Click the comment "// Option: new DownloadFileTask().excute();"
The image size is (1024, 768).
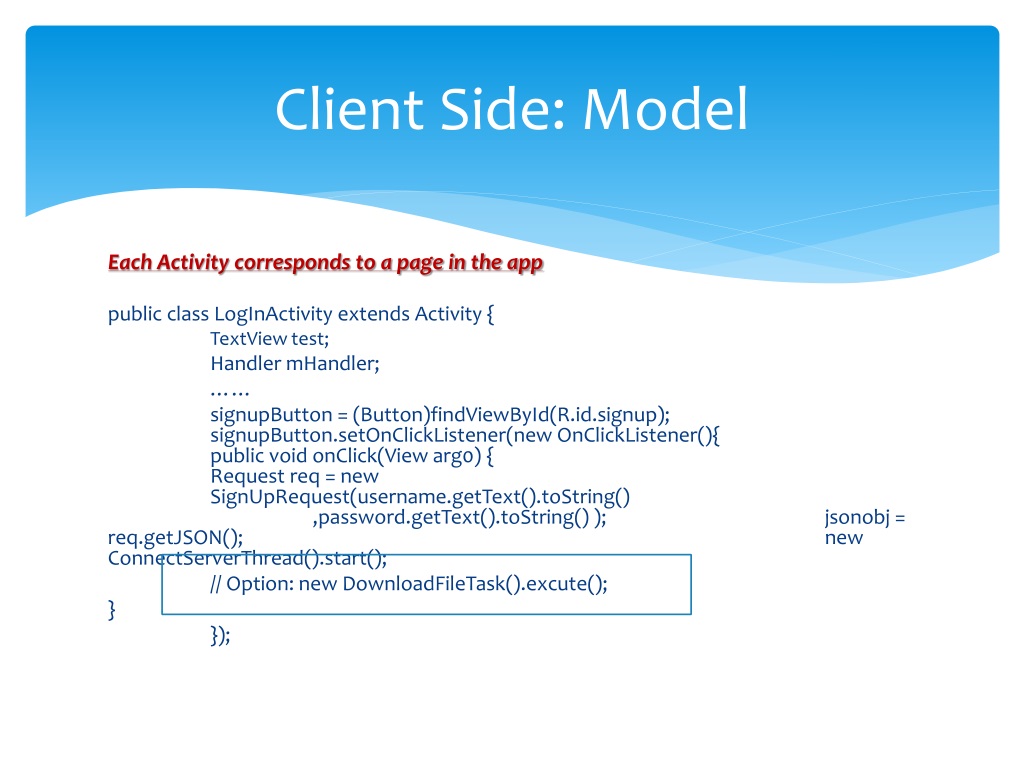(x=409, y=584)
